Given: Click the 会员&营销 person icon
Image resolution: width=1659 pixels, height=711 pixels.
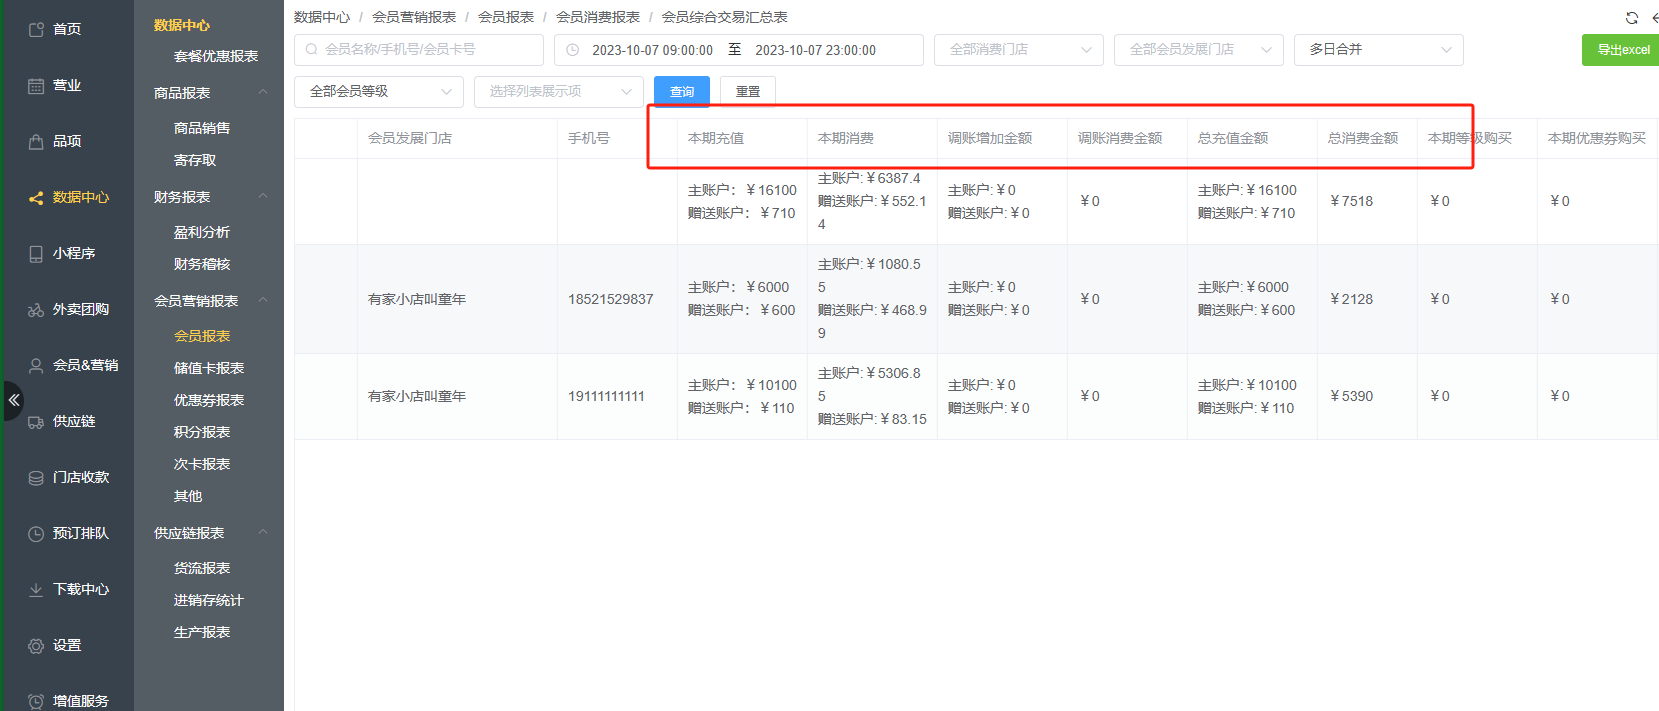Looking at the screenshot, I should pos(36,366).
